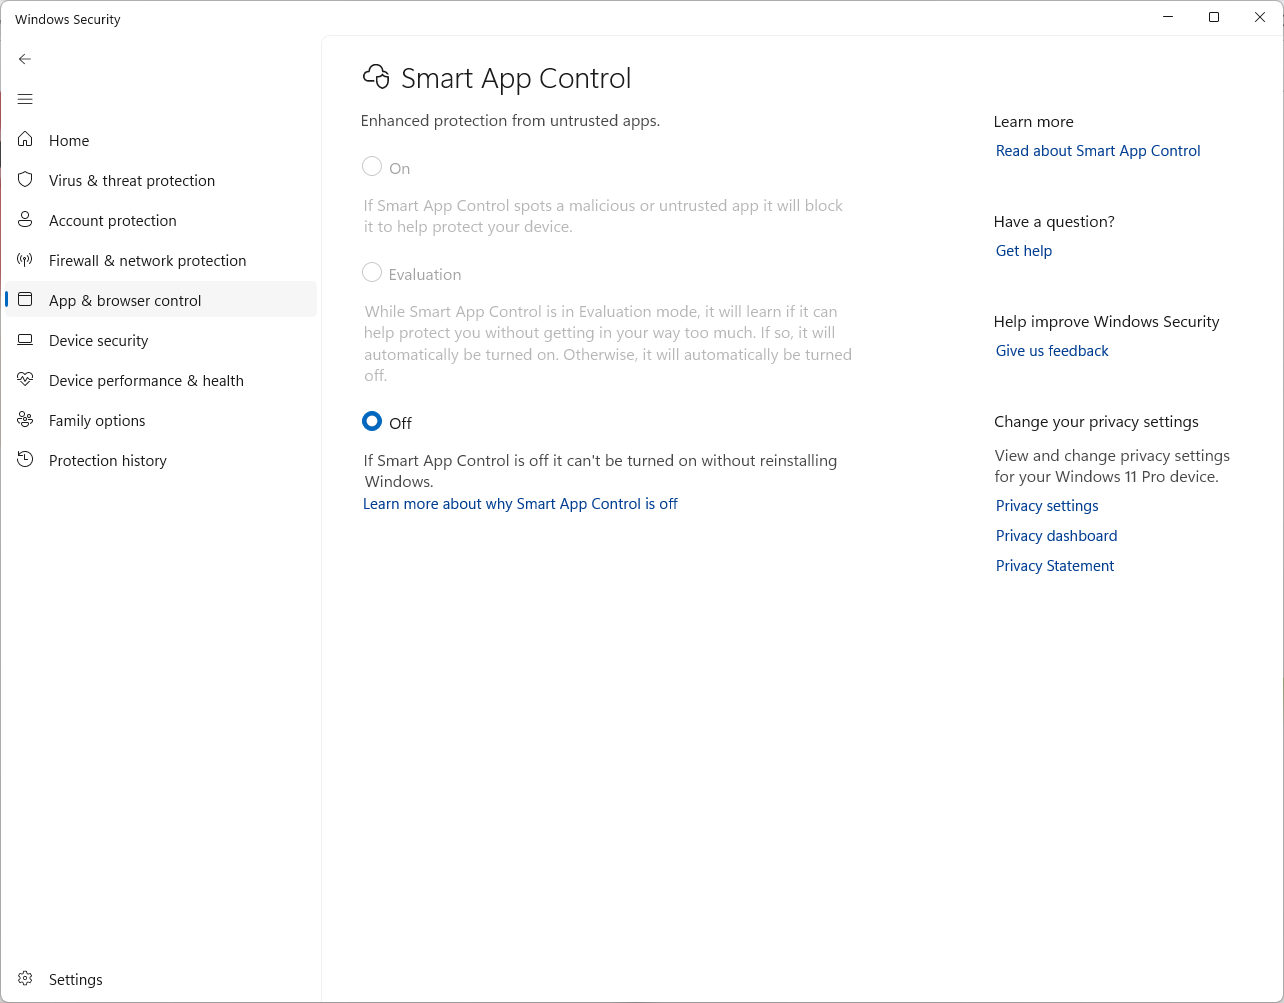The width and height of the screenshot is (1284, 1003).
Task: Minimize the Windows Security window
Action: click(1168, 17)
